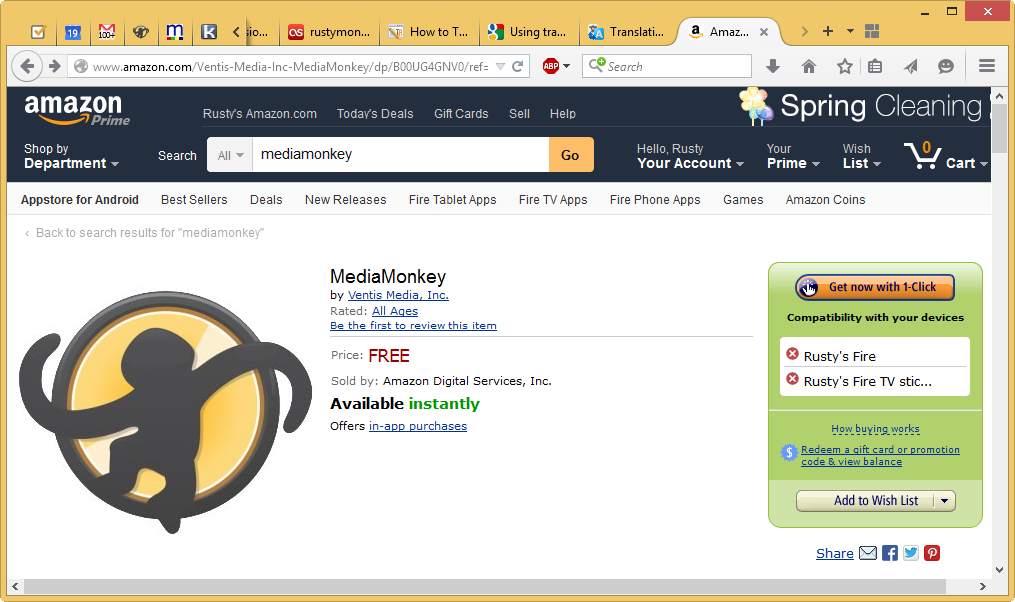
Task: Select Fire Tablet Apps in Appstore menu
Action: click(452, 200)
